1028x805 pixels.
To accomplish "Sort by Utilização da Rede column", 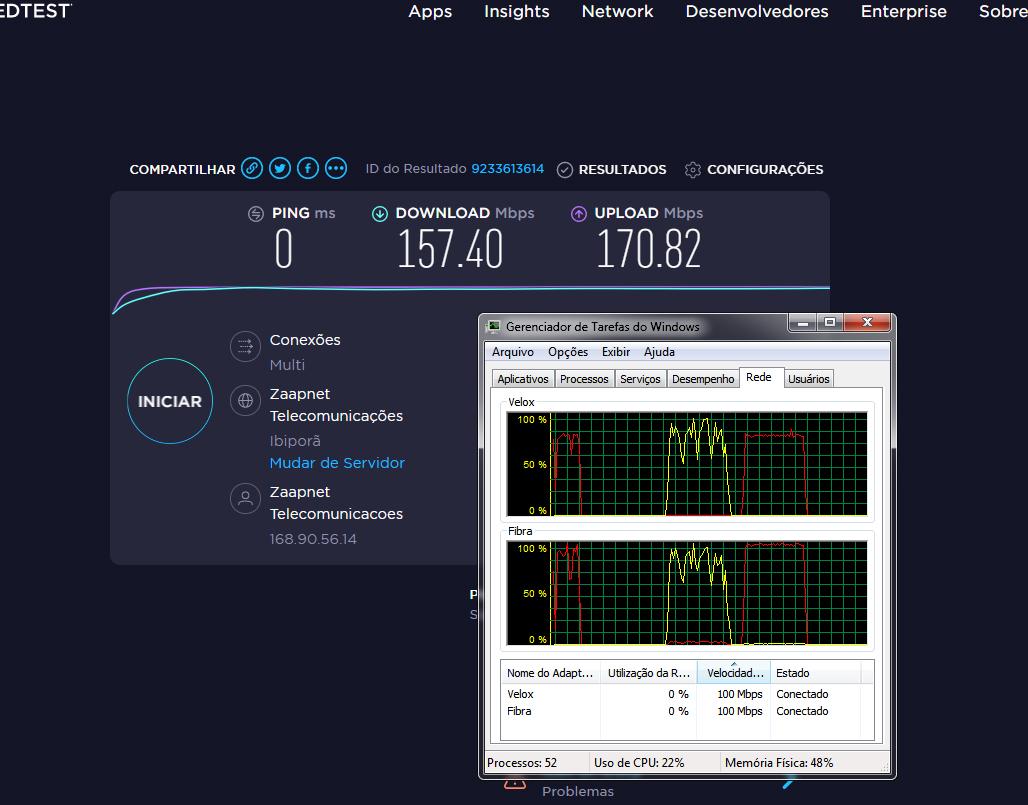I will pyautogui.click(x=648, y=673).
